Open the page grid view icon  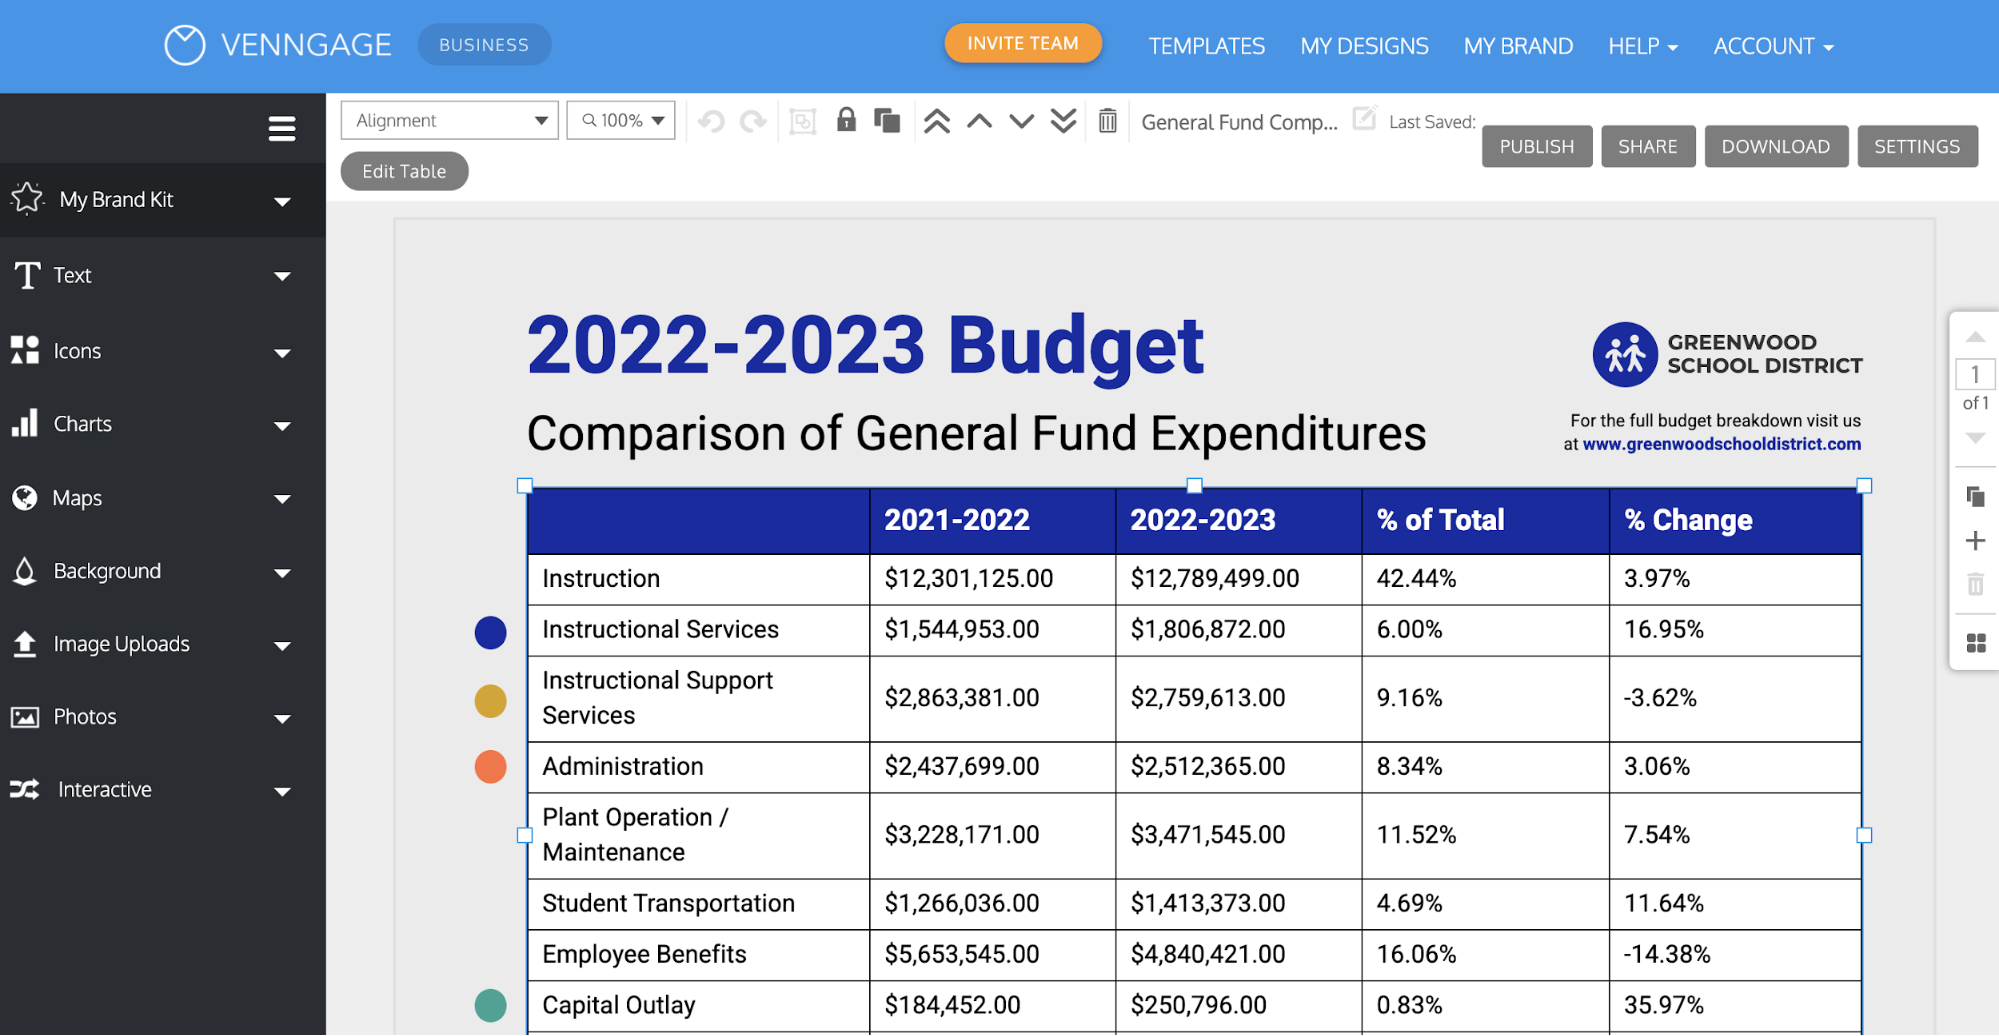click(x=1975, y=643)
